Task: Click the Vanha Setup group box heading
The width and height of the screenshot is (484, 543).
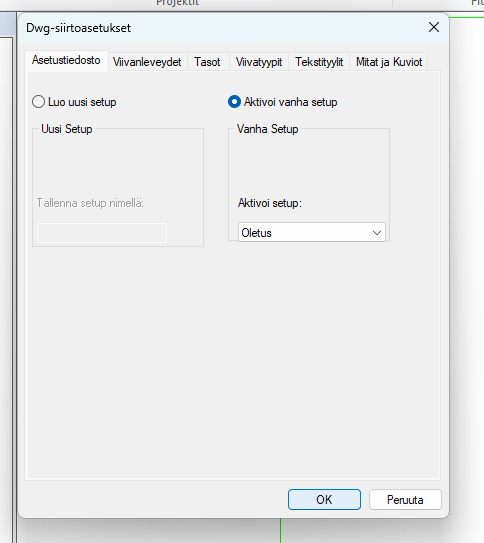Action: pyautogui.click(x=268, y=129)
